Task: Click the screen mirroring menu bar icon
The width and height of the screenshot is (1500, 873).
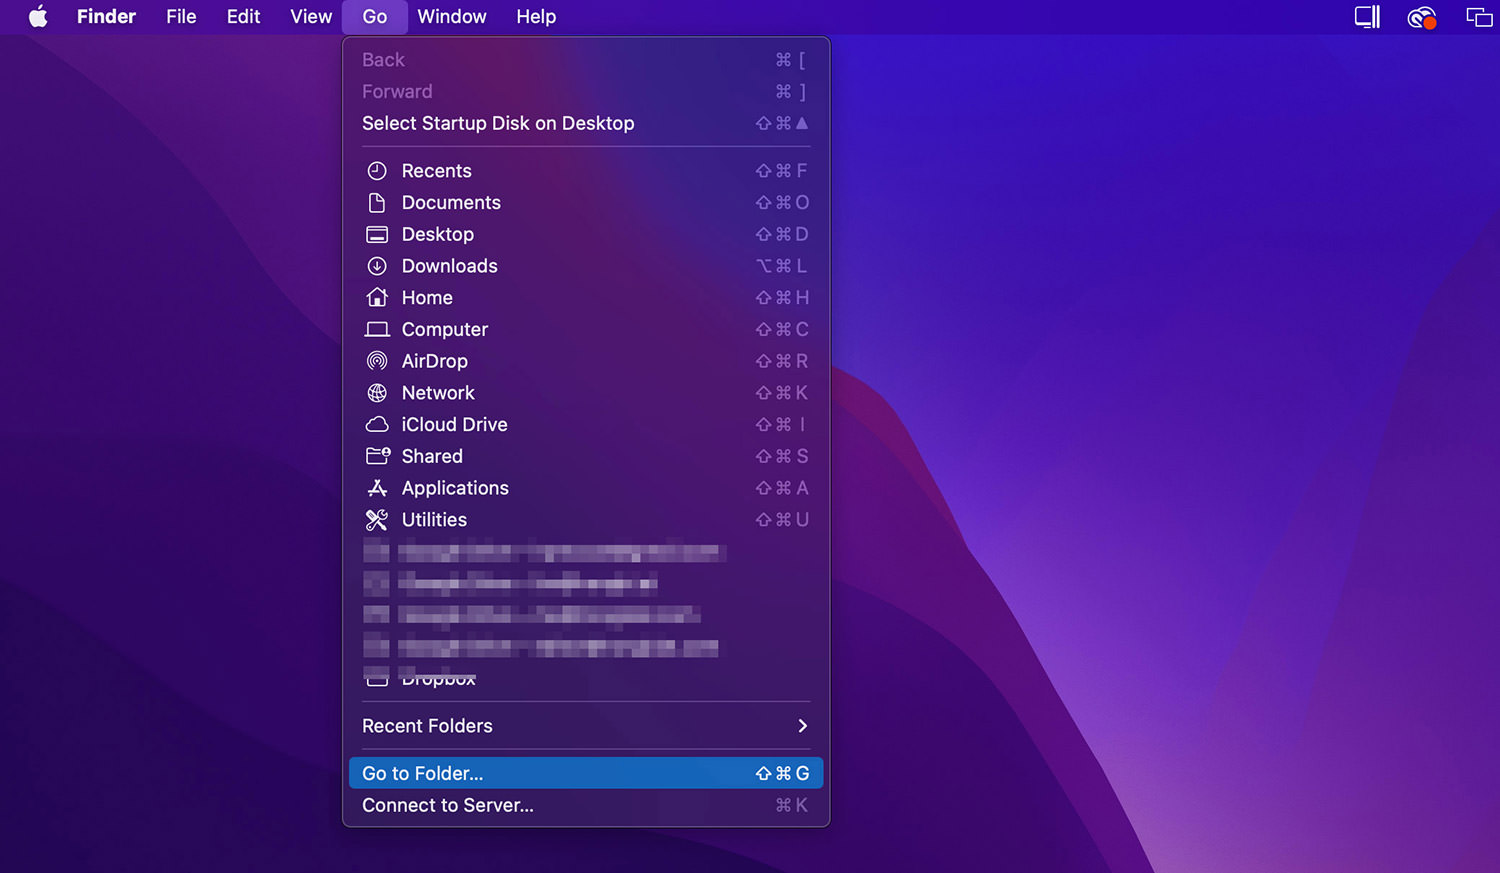Action: click(x=1479, y=17)
